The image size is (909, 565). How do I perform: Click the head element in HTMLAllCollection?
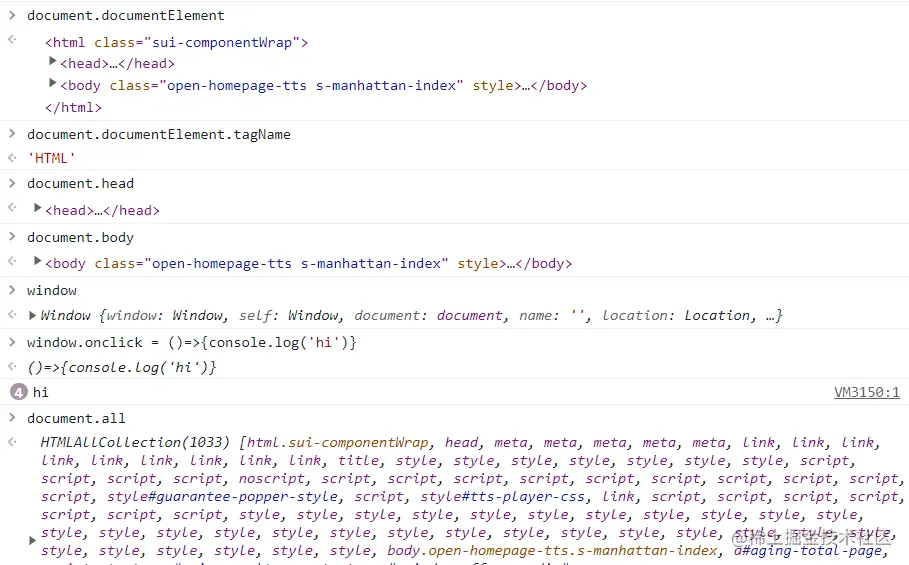[x=461, y=443]
